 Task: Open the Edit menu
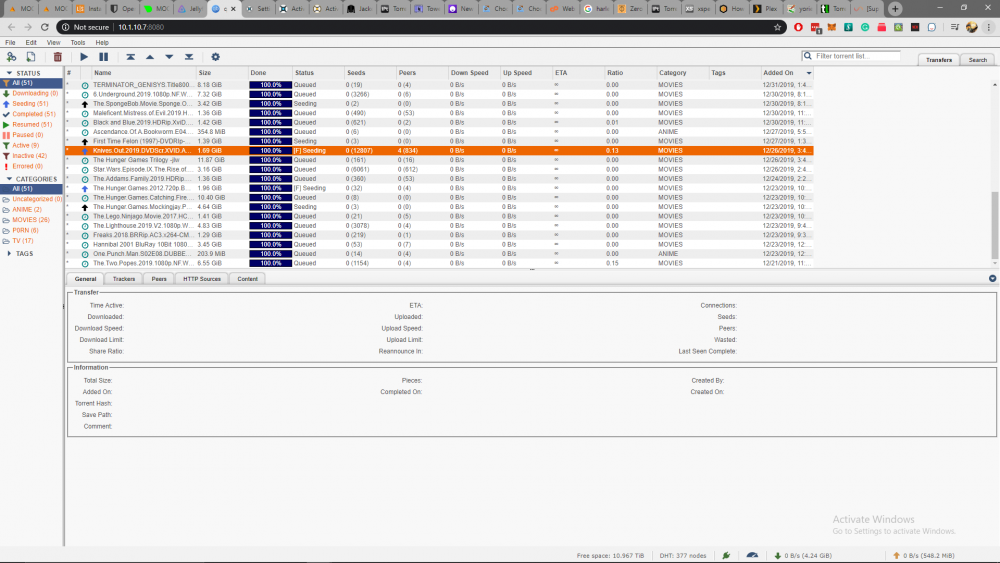pos(31,43)
